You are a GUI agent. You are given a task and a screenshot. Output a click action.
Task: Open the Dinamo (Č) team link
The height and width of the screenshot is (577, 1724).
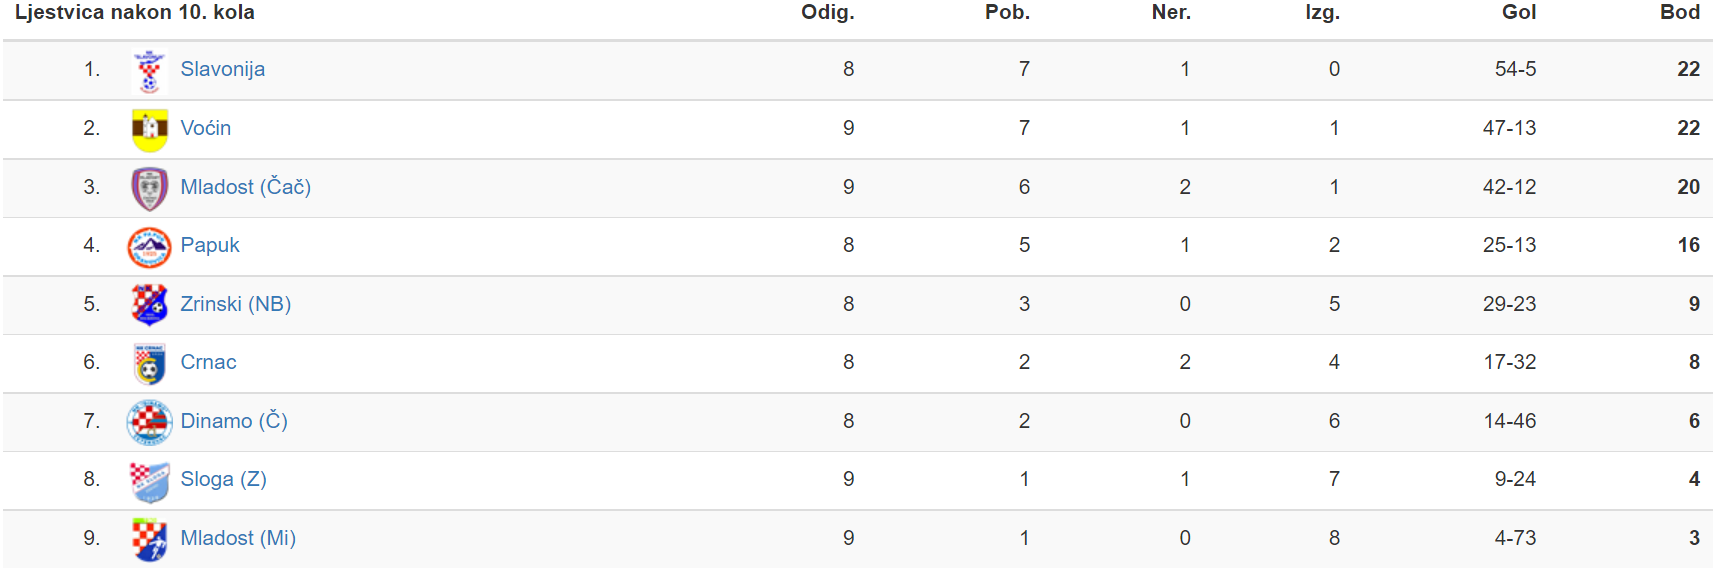(234, 421)
